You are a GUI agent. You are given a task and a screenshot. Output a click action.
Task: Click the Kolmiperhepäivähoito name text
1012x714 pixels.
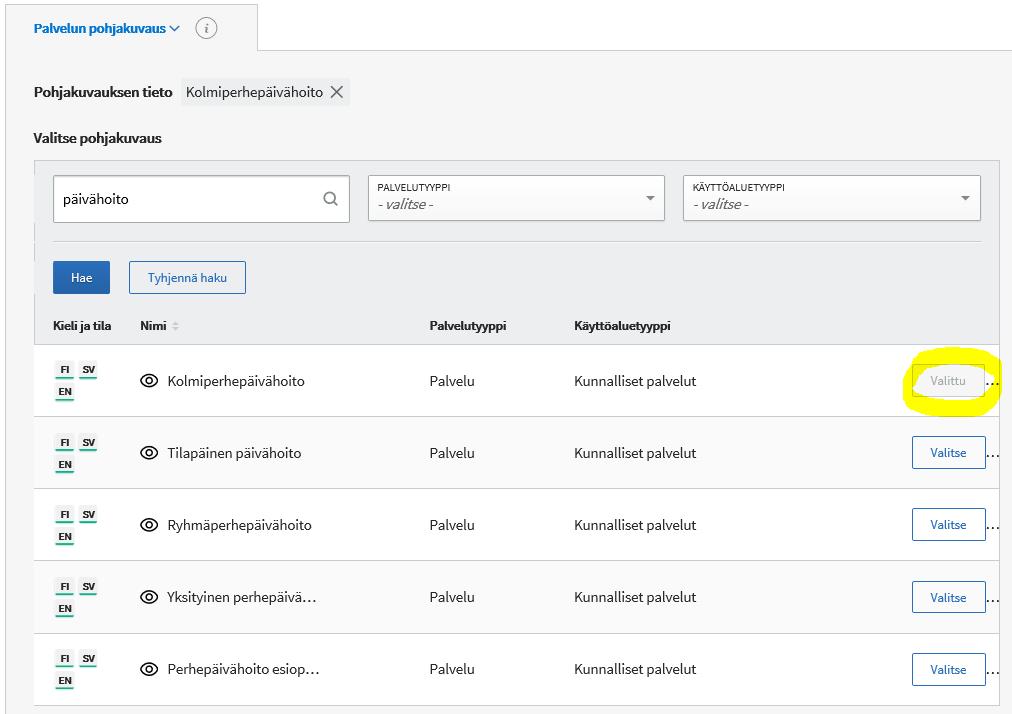pos(236,382)
